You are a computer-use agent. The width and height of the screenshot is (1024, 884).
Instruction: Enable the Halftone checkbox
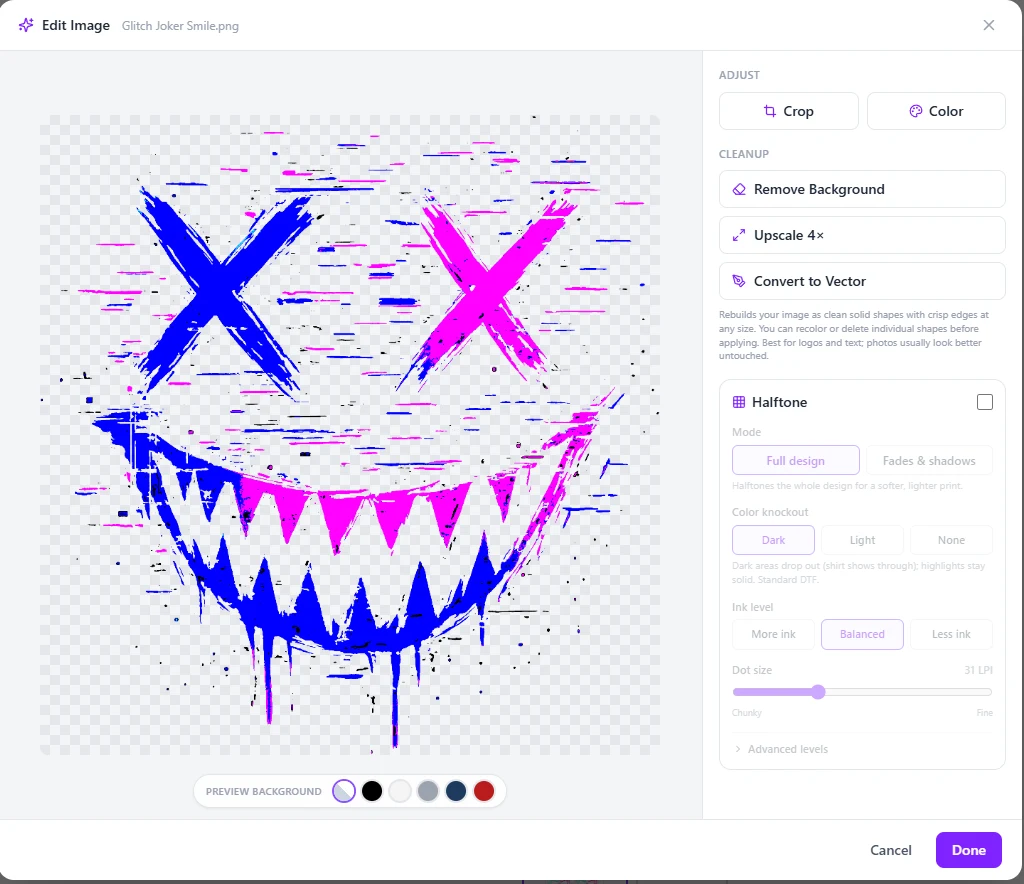coord(985,402)
